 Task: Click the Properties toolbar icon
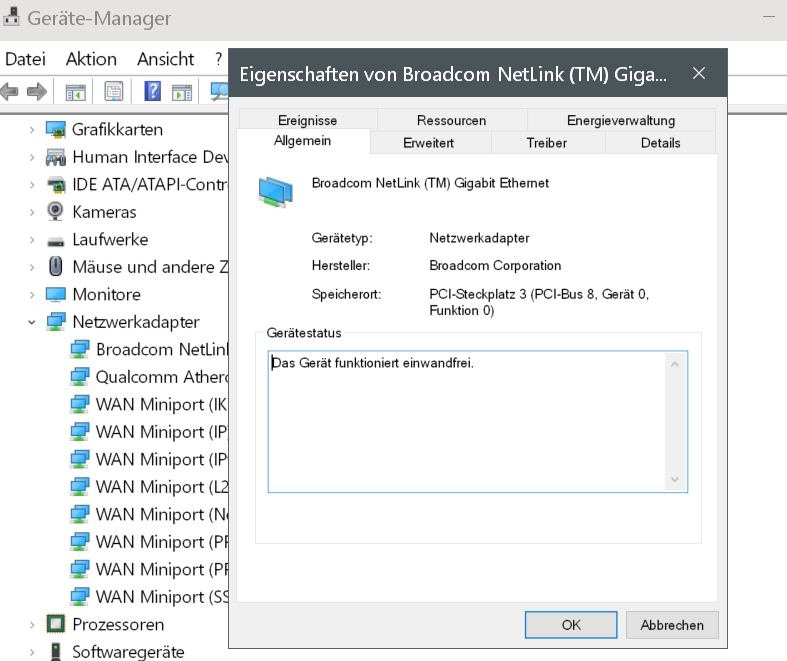click(113, 92)
